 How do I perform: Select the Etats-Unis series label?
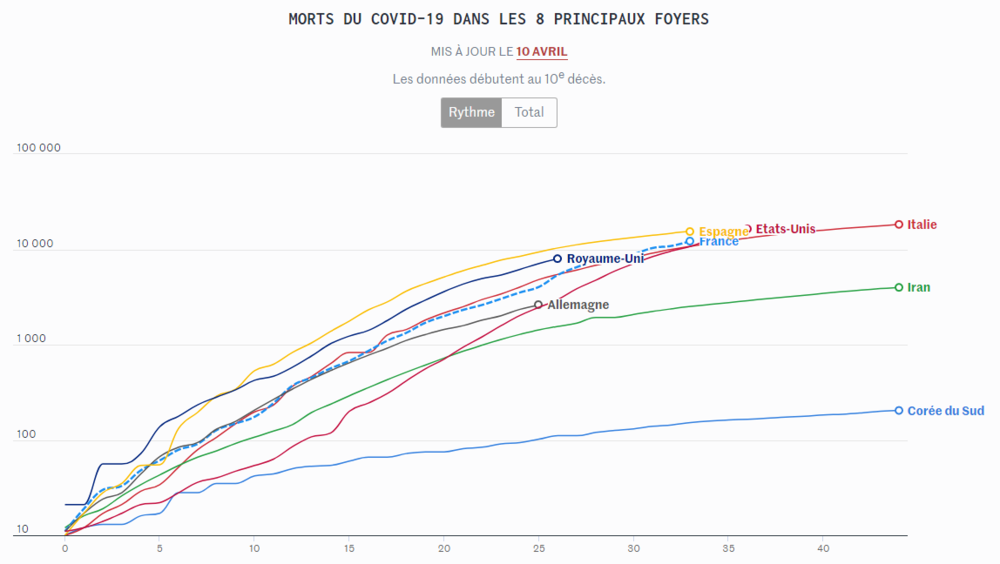click(x=786, y=229)
